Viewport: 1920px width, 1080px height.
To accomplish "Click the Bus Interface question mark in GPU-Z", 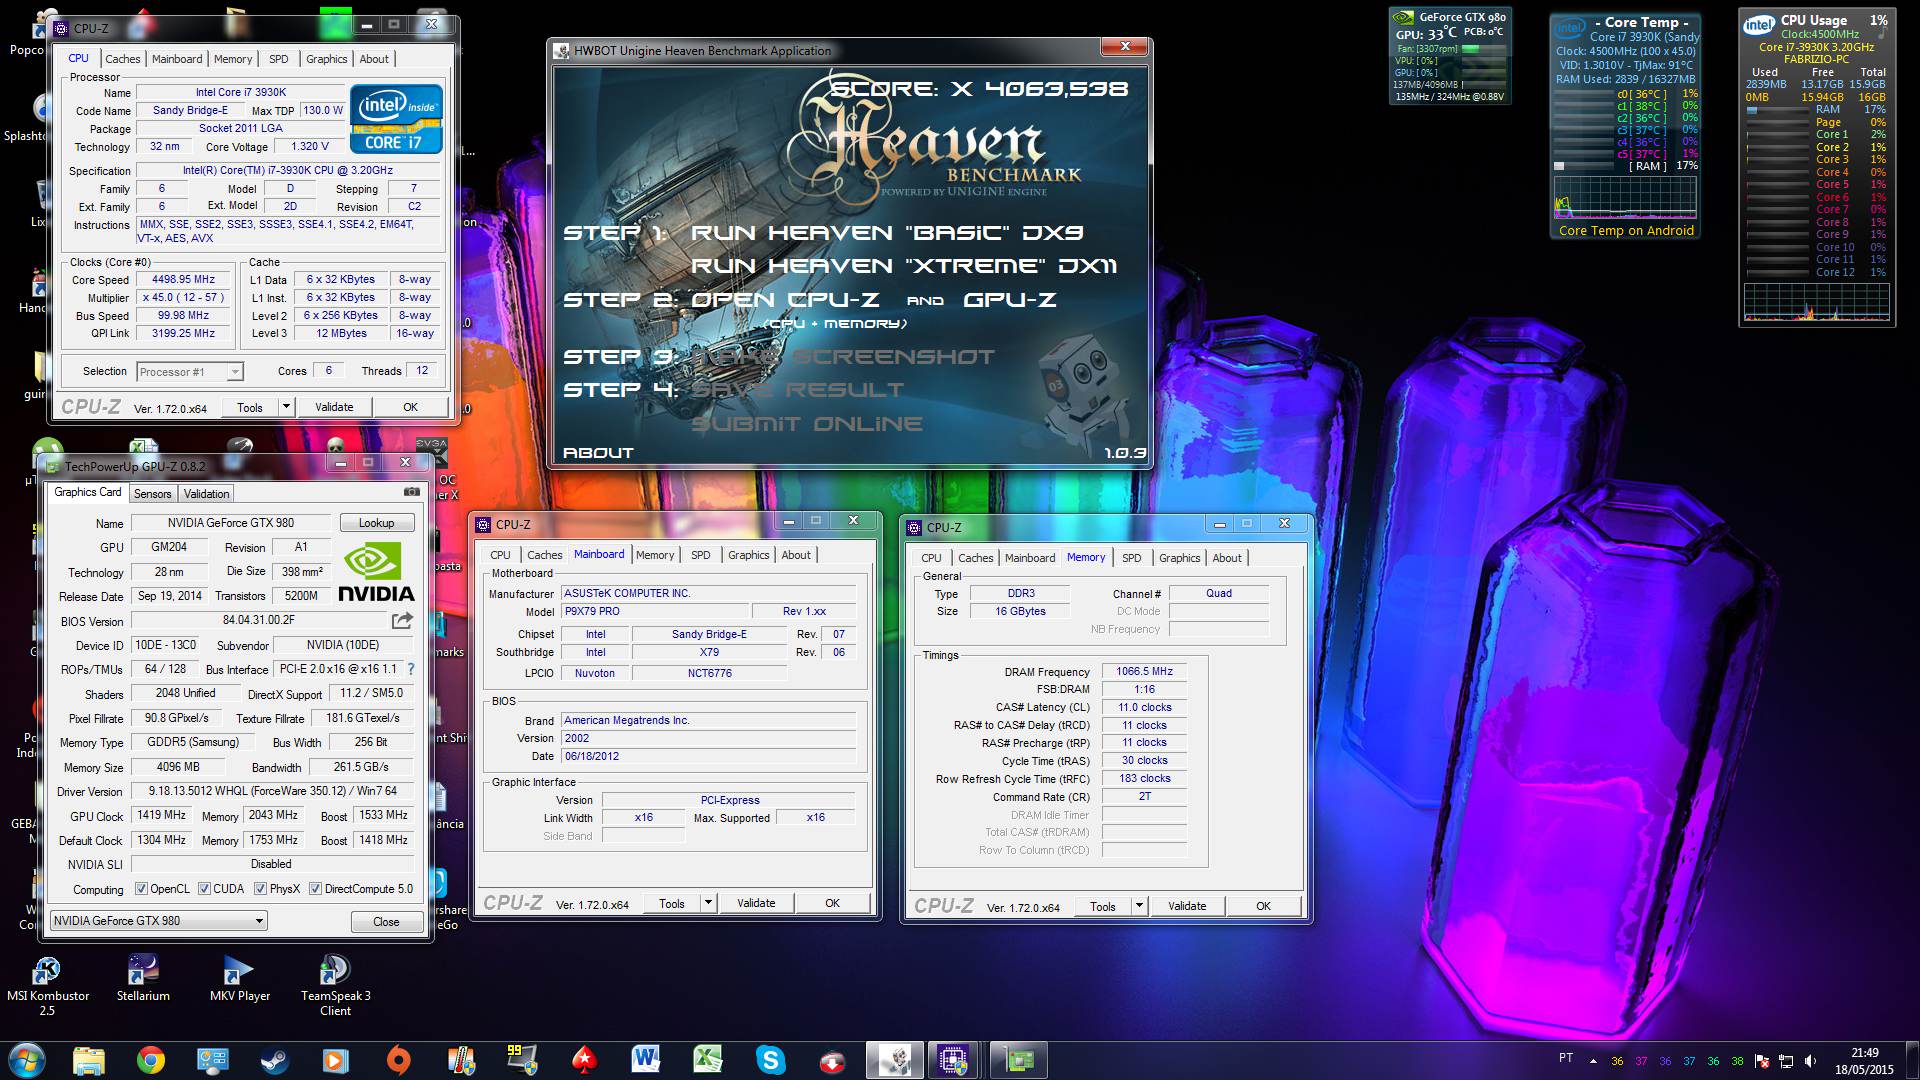I will 410,669.
